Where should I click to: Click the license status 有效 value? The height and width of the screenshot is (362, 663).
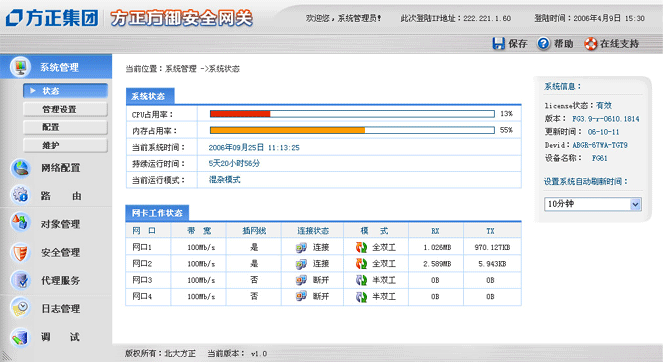point(604,105)
